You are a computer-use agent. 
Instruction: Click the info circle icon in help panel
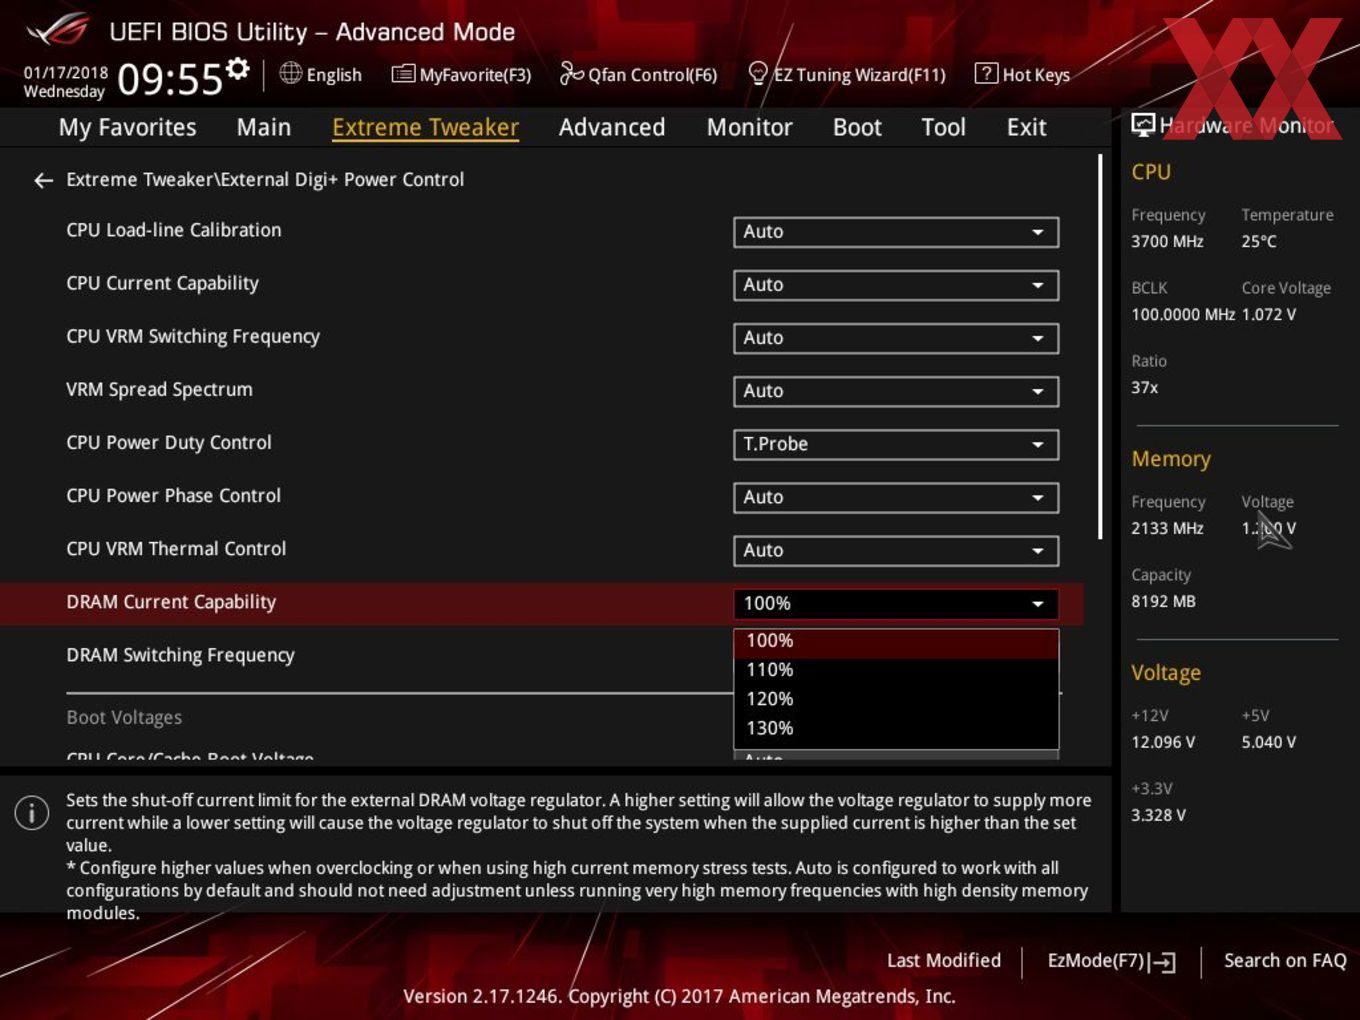click(x=32, y=812)
